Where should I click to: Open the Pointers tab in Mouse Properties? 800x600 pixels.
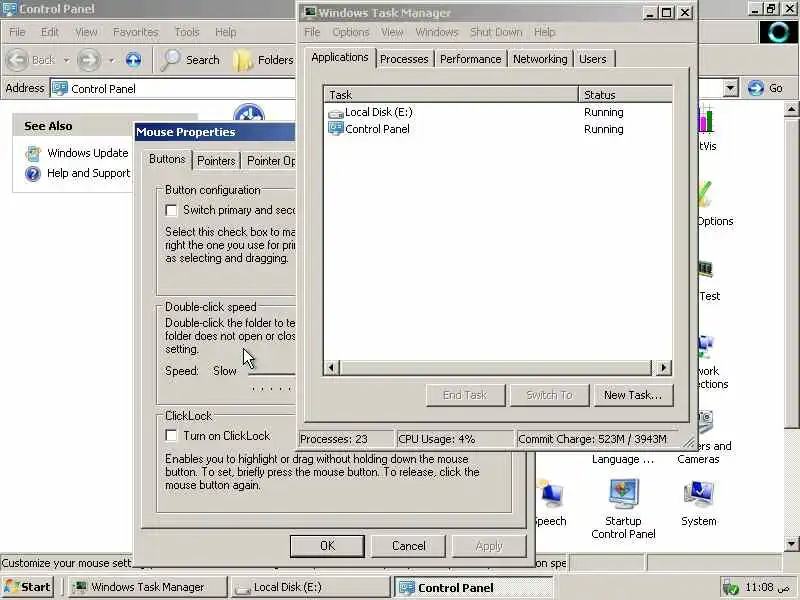(216, 161)
